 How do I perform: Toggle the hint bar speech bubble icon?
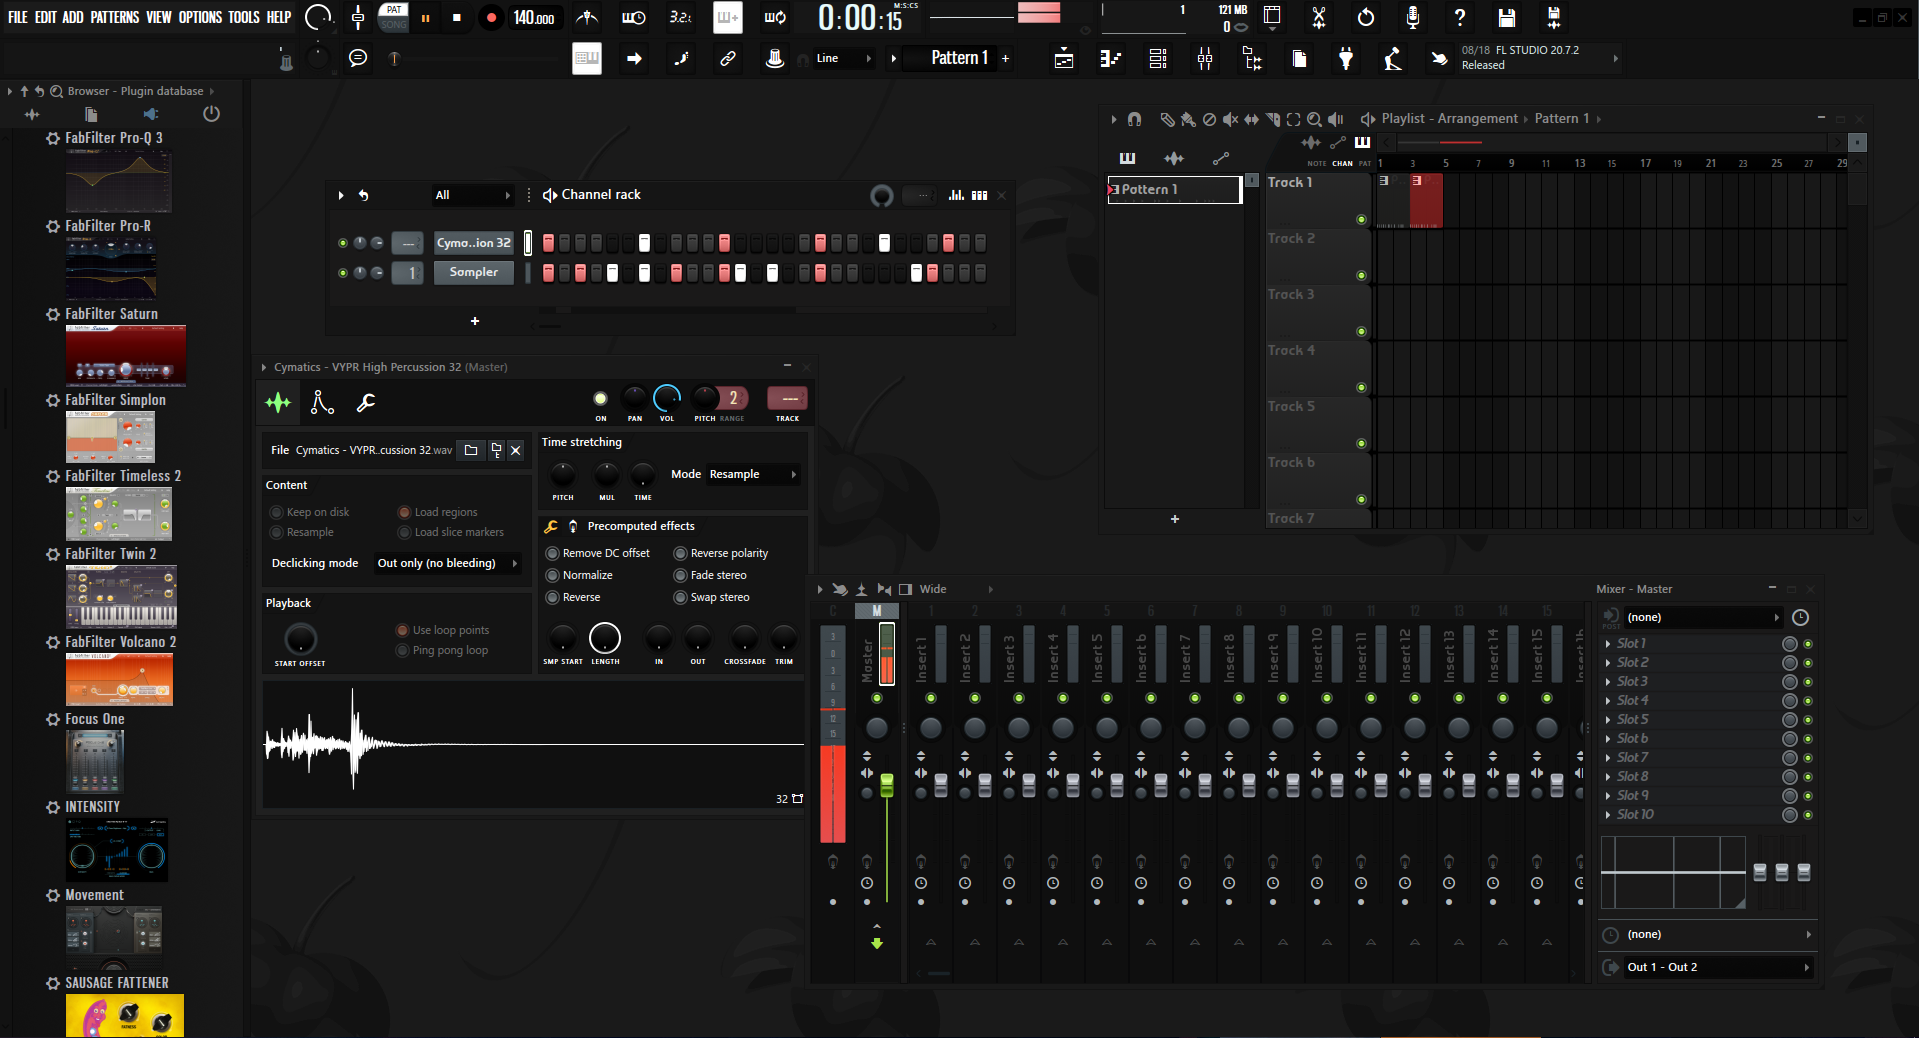(358, 58)
